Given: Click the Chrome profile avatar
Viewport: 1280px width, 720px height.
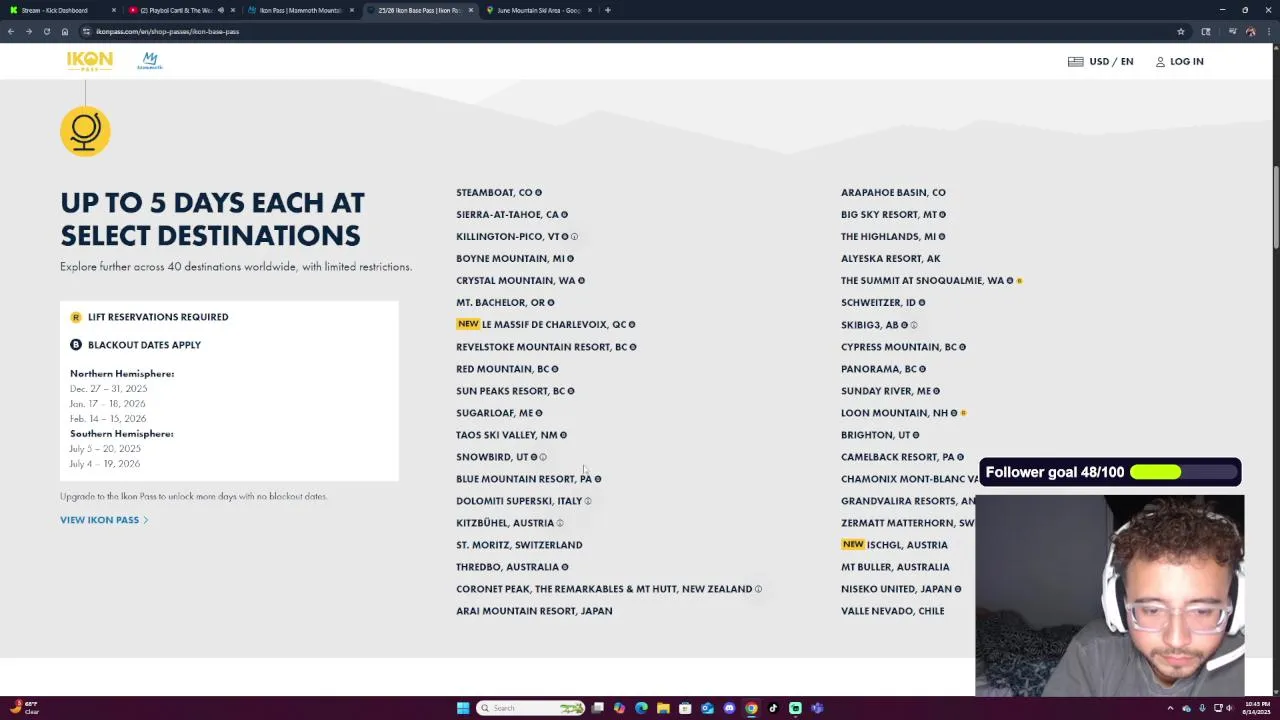Looking at the screenshot, I should click(x=1250, y=31).
